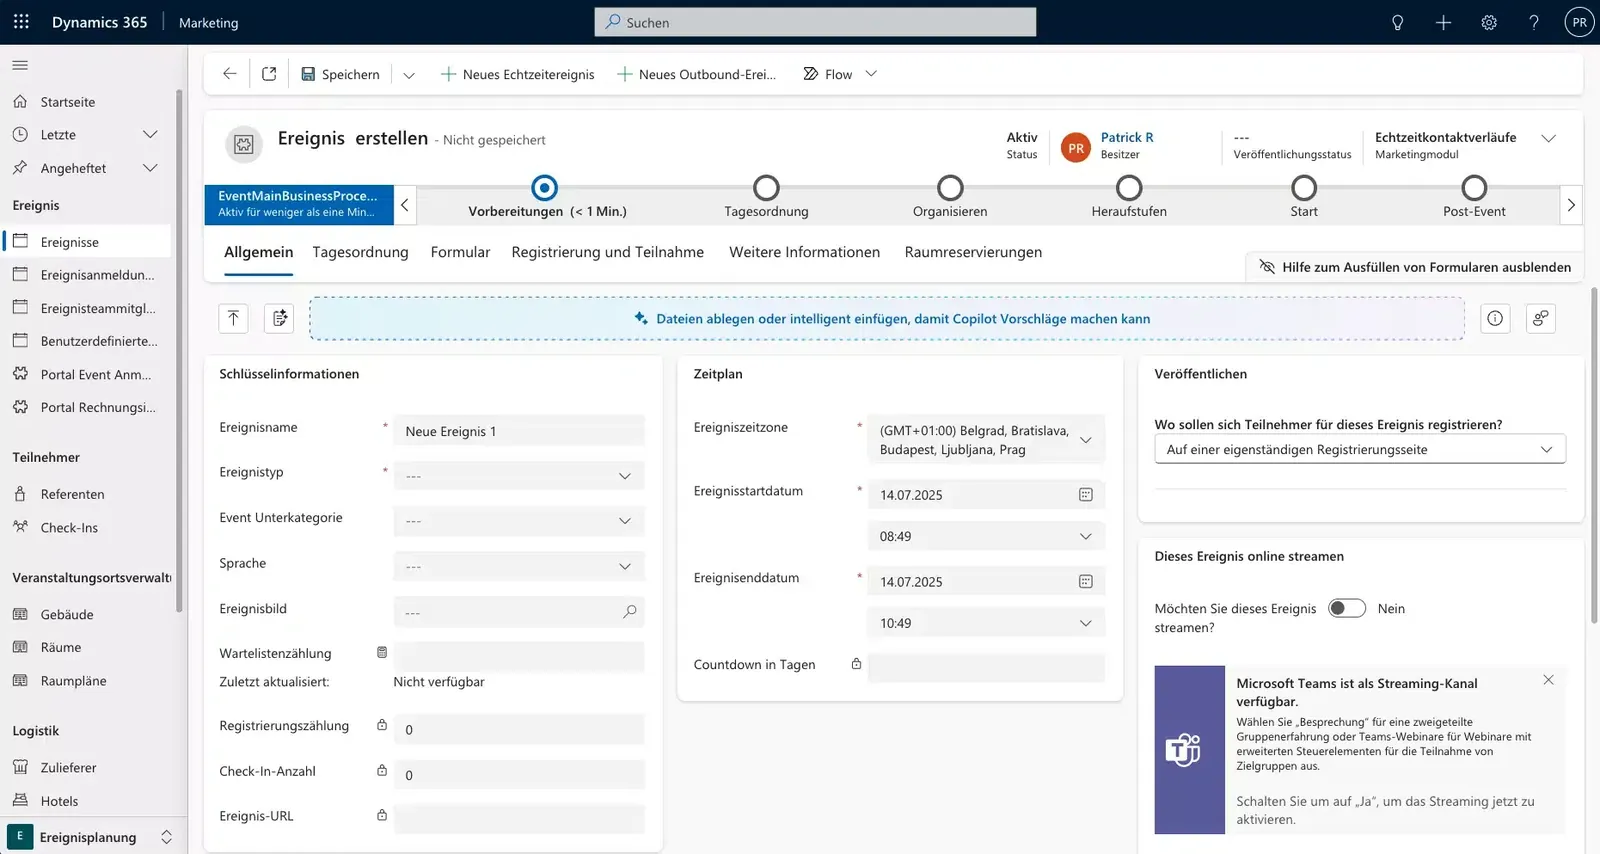Close the Microsoft Teams streaming notice
This screenshot has width=1600, height=854.
pos(1548,680)
